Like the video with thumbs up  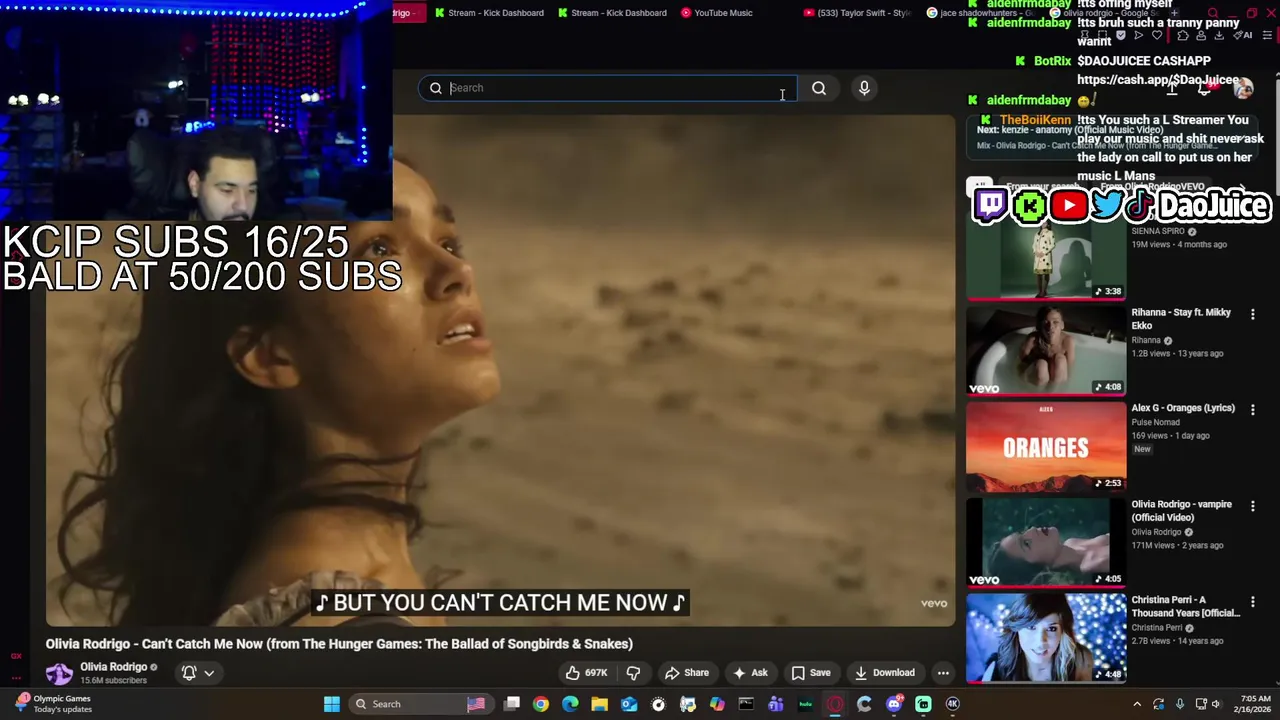coord(587,673)
